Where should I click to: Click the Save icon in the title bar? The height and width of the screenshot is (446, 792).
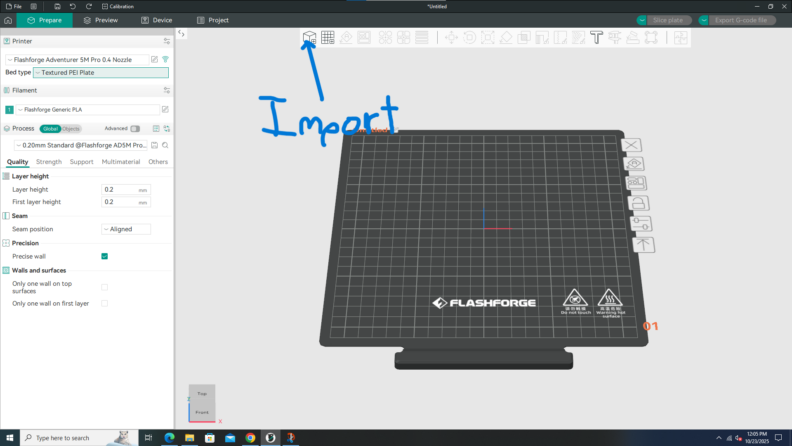(x=57, y=7)
